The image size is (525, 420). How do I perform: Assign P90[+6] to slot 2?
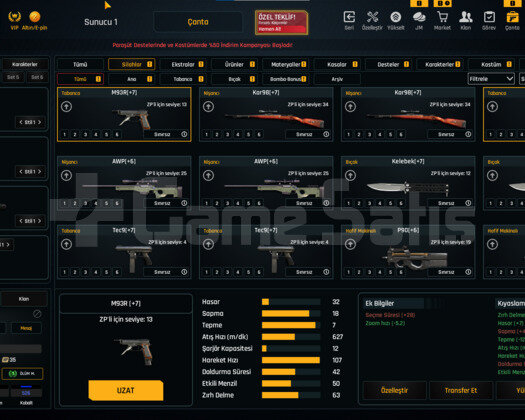point(359,272)
